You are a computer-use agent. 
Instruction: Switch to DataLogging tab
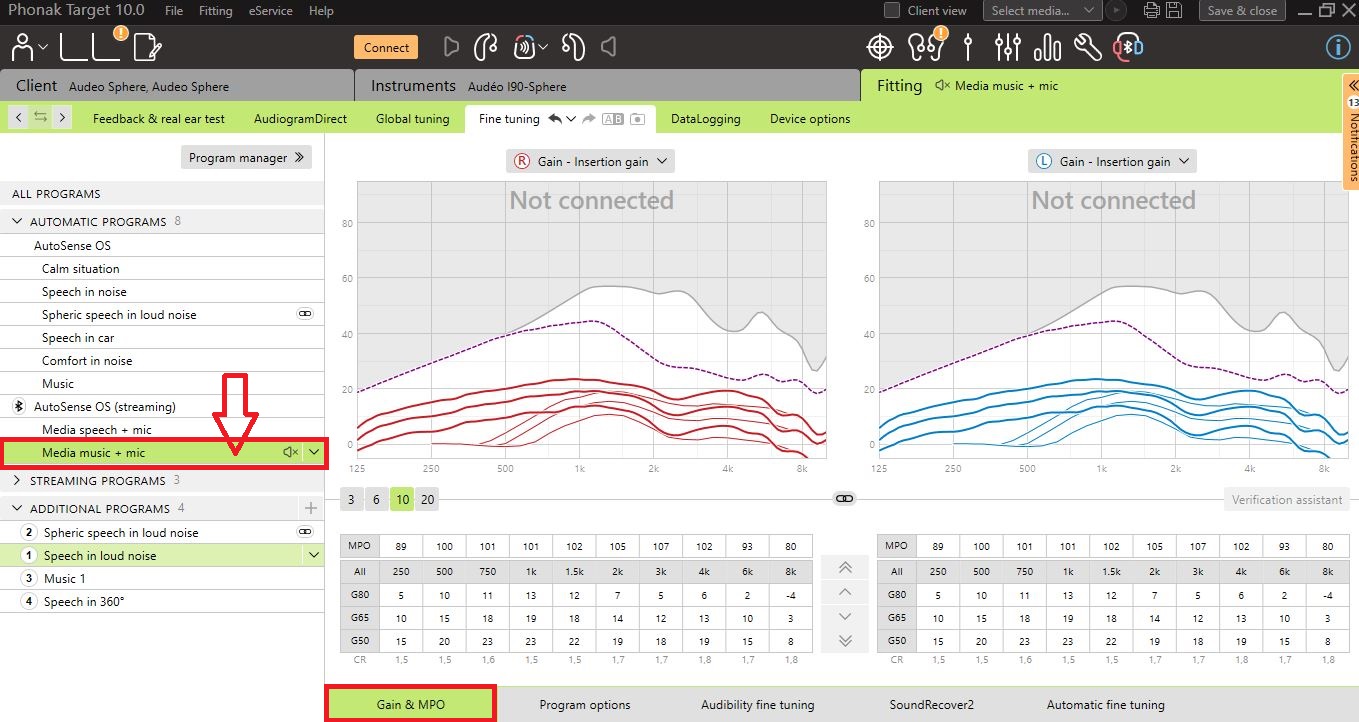click(706, 118)
